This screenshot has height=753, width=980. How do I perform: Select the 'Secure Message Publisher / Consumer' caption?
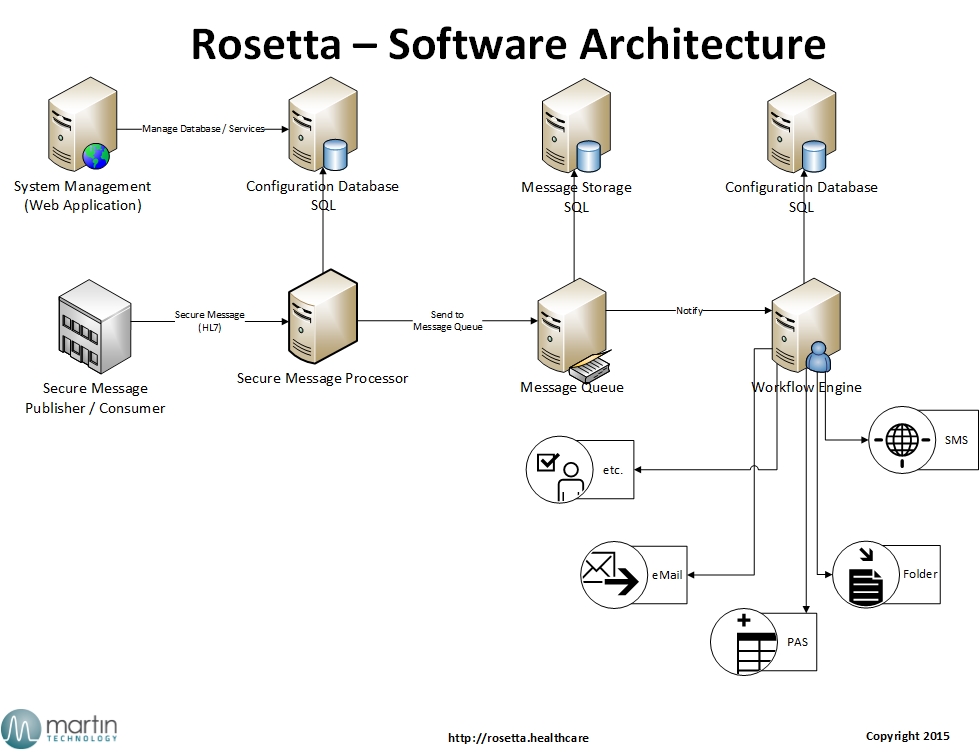(95, 398)
